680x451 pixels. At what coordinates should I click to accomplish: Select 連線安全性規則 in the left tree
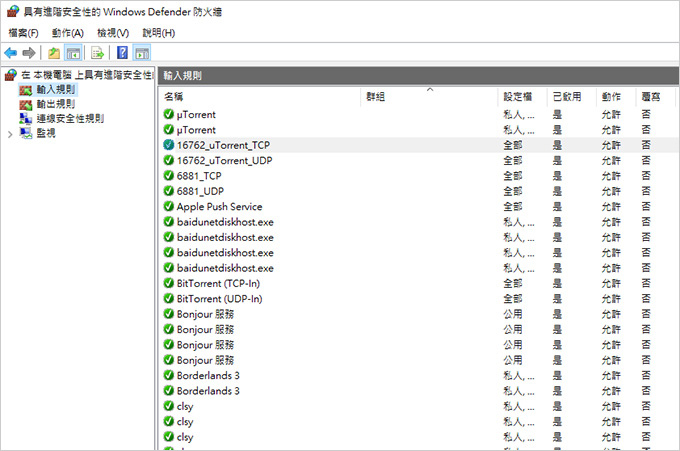coord(70,118)
